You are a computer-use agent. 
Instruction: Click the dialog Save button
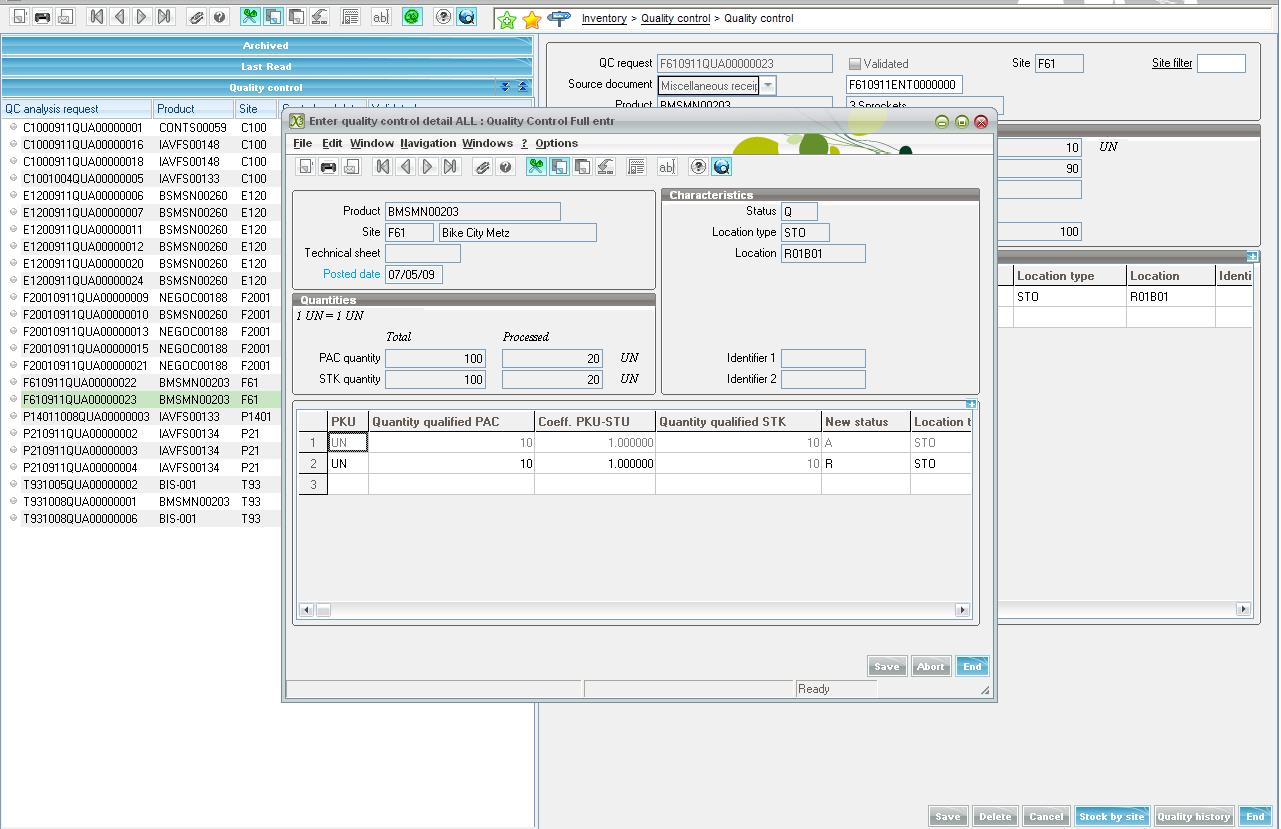click(887, 667)
